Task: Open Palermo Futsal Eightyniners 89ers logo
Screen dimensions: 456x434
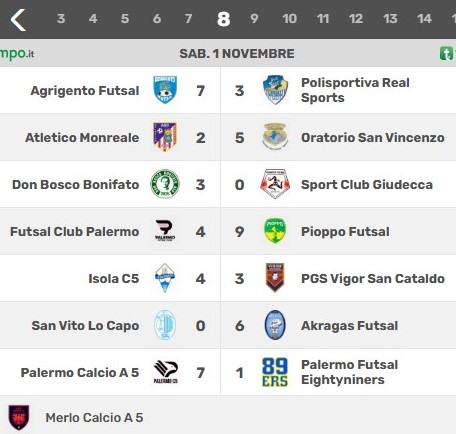Action: pyautogui.click(x=275, y=372)
